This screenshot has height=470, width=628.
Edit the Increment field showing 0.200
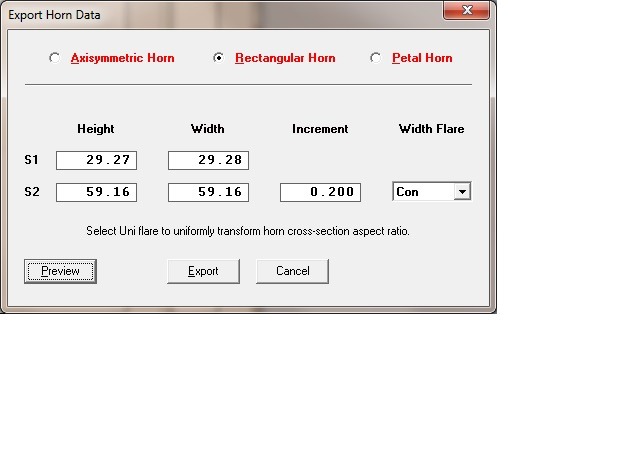coord(320,192)
